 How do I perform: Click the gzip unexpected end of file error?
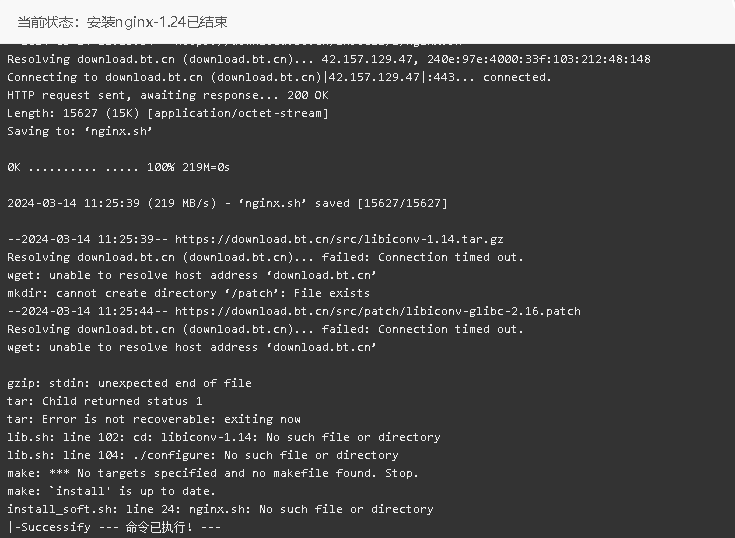coord(129,383)
